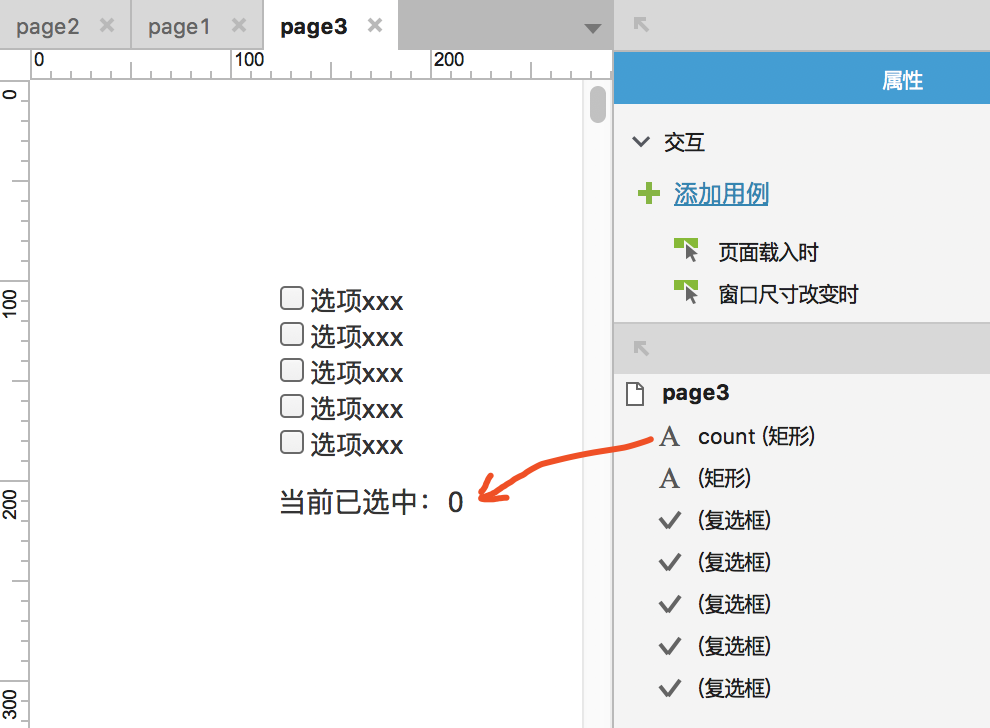Select the fifth (复选框) outline item
The height and width of the screenshot is (728, 990).
[734, 688]
